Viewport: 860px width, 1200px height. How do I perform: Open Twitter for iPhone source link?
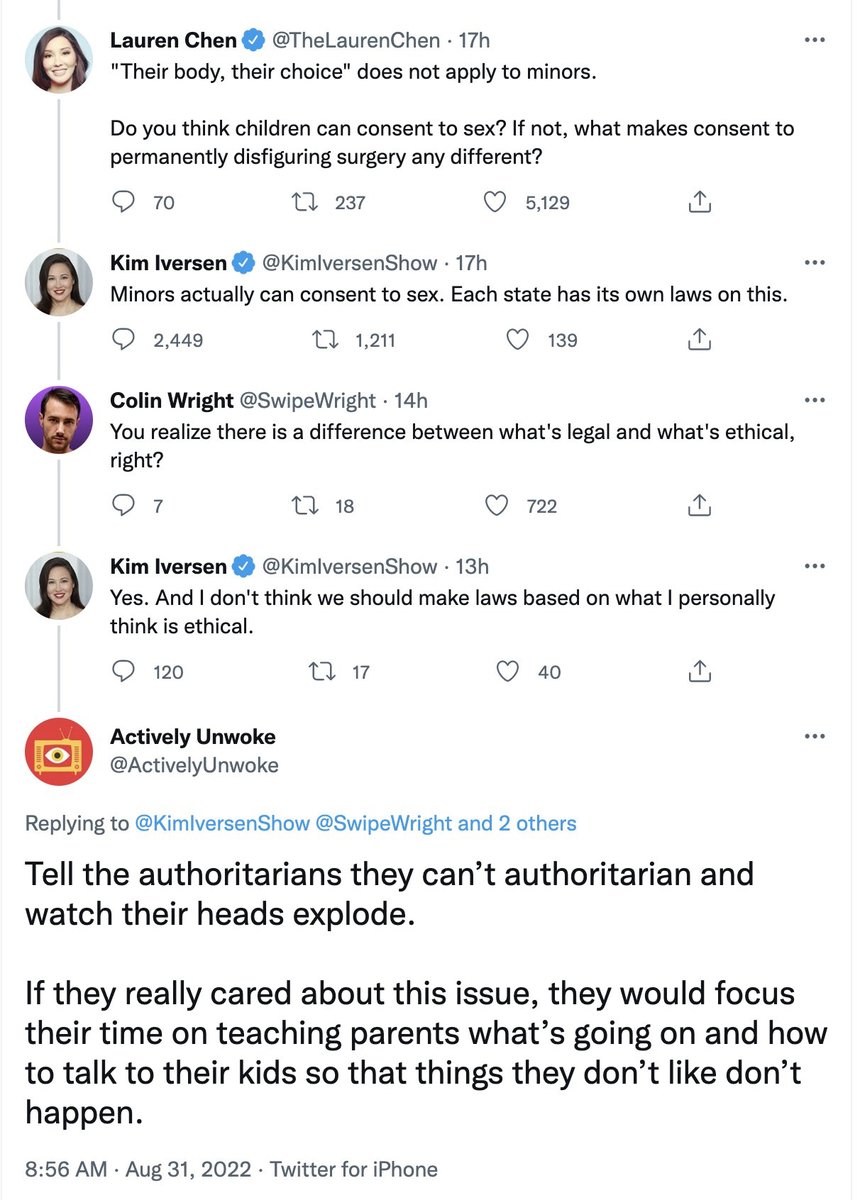[355, 1169]
